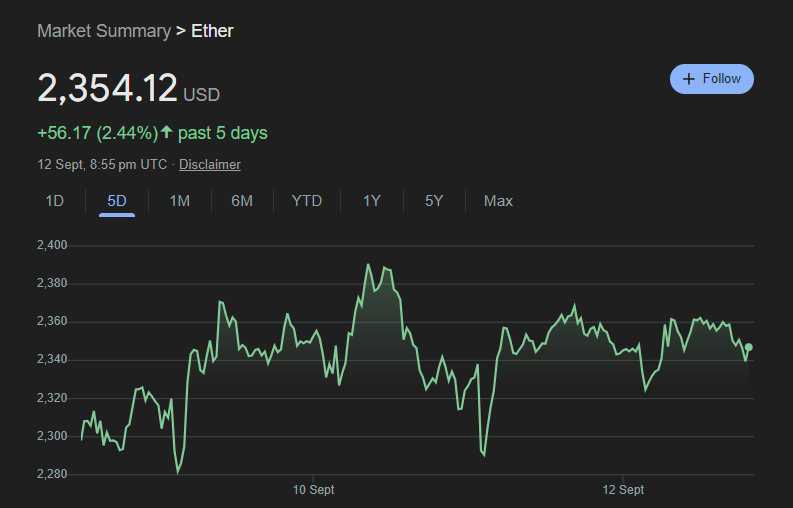Click the 10 Sept date axis label
Viewport: 793px width, 508px height.
tap(313, 490)
